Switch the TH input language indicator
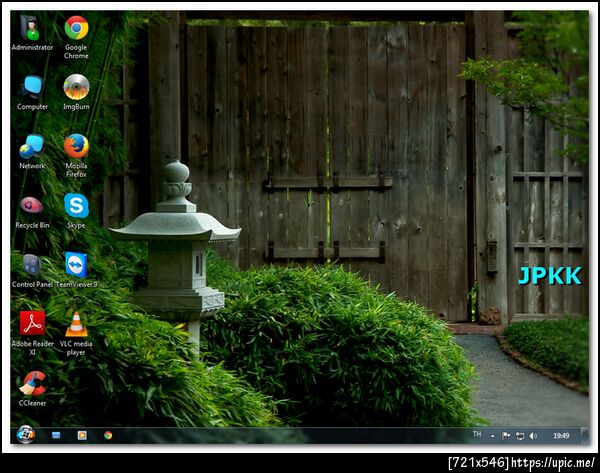The height and width of the screenshot is (473, 600). [477, 434]
